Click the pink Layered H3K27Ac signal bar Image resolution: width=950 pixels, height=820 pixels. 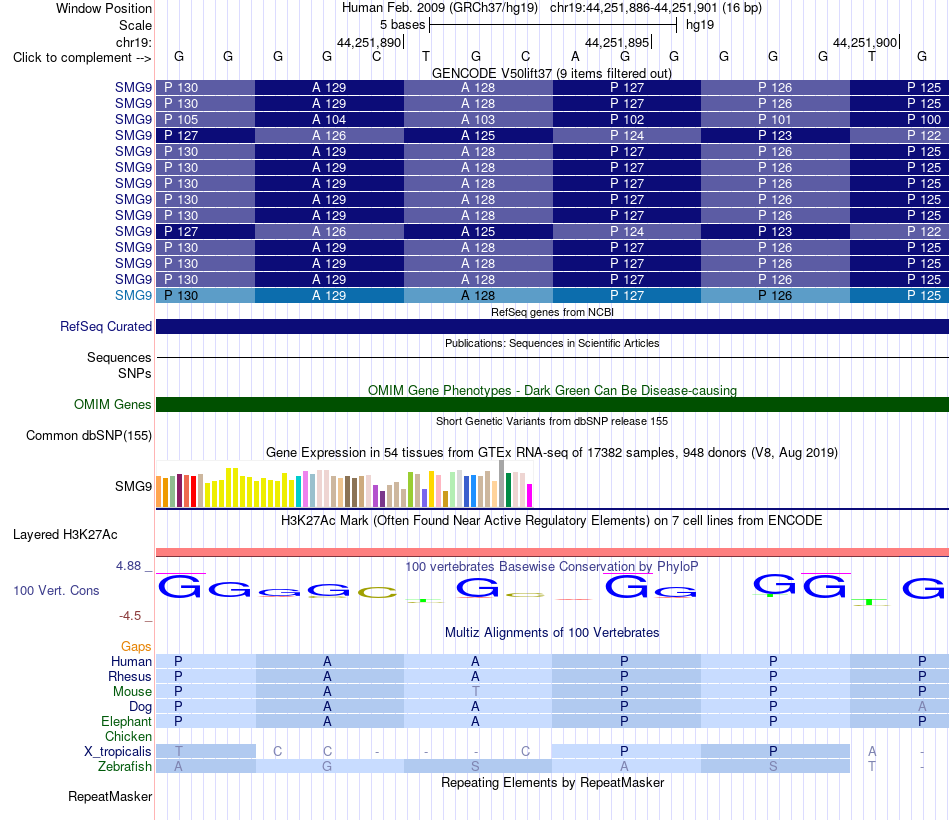click(552, 552)
